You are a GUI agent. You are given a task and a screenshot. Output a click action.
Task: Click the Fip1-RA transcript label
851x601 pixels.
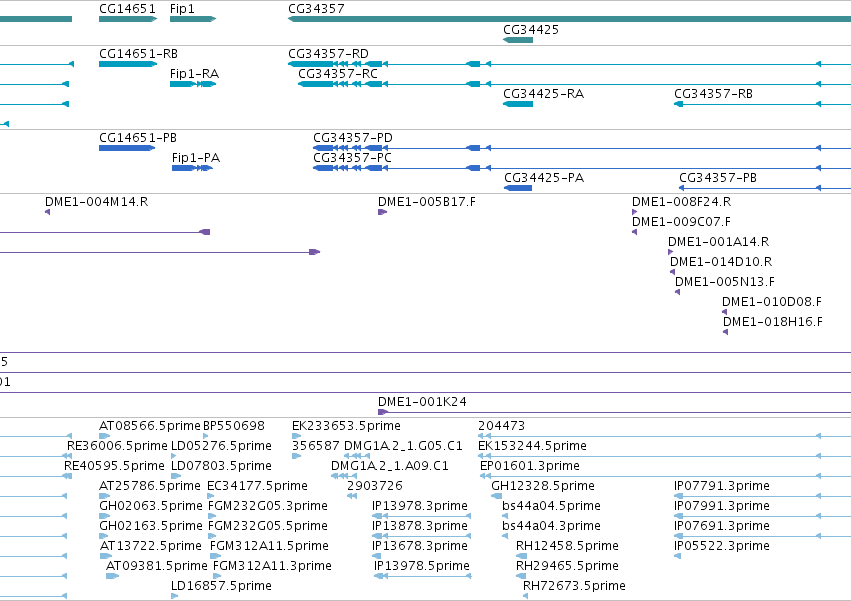click(x=194, y=74)
